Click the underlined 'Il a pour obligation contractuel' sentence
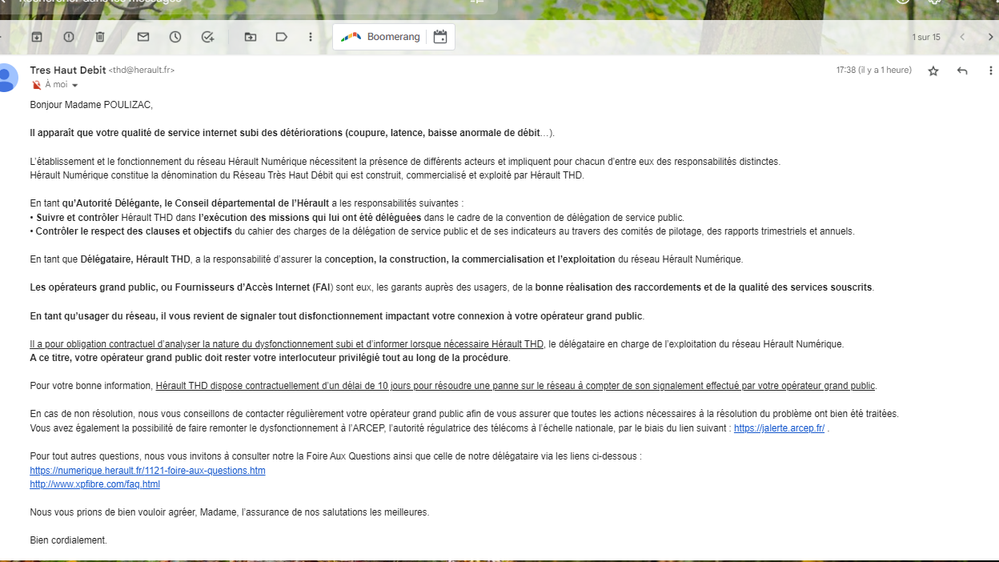 point(287,344)
